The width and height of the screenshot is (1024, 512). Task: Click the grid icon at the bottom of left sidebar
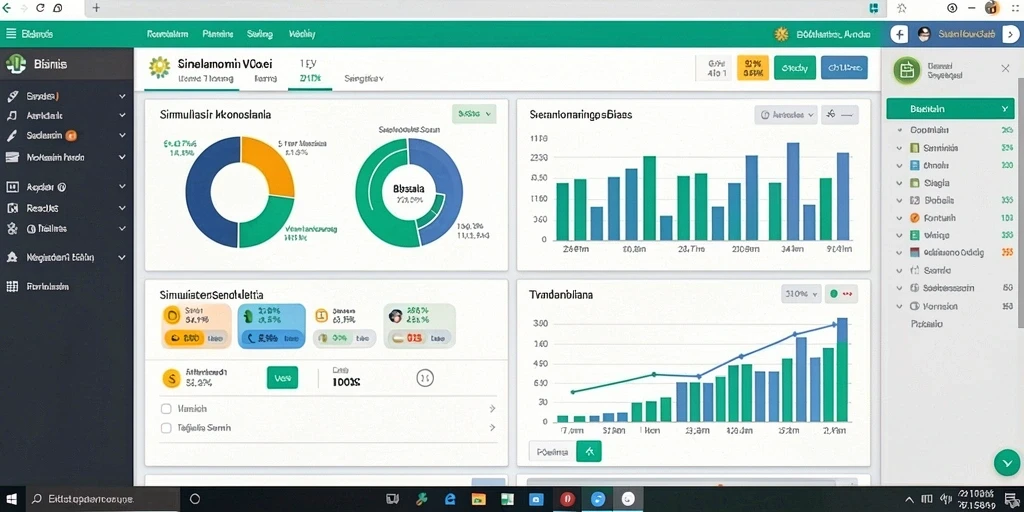[12, 286]
